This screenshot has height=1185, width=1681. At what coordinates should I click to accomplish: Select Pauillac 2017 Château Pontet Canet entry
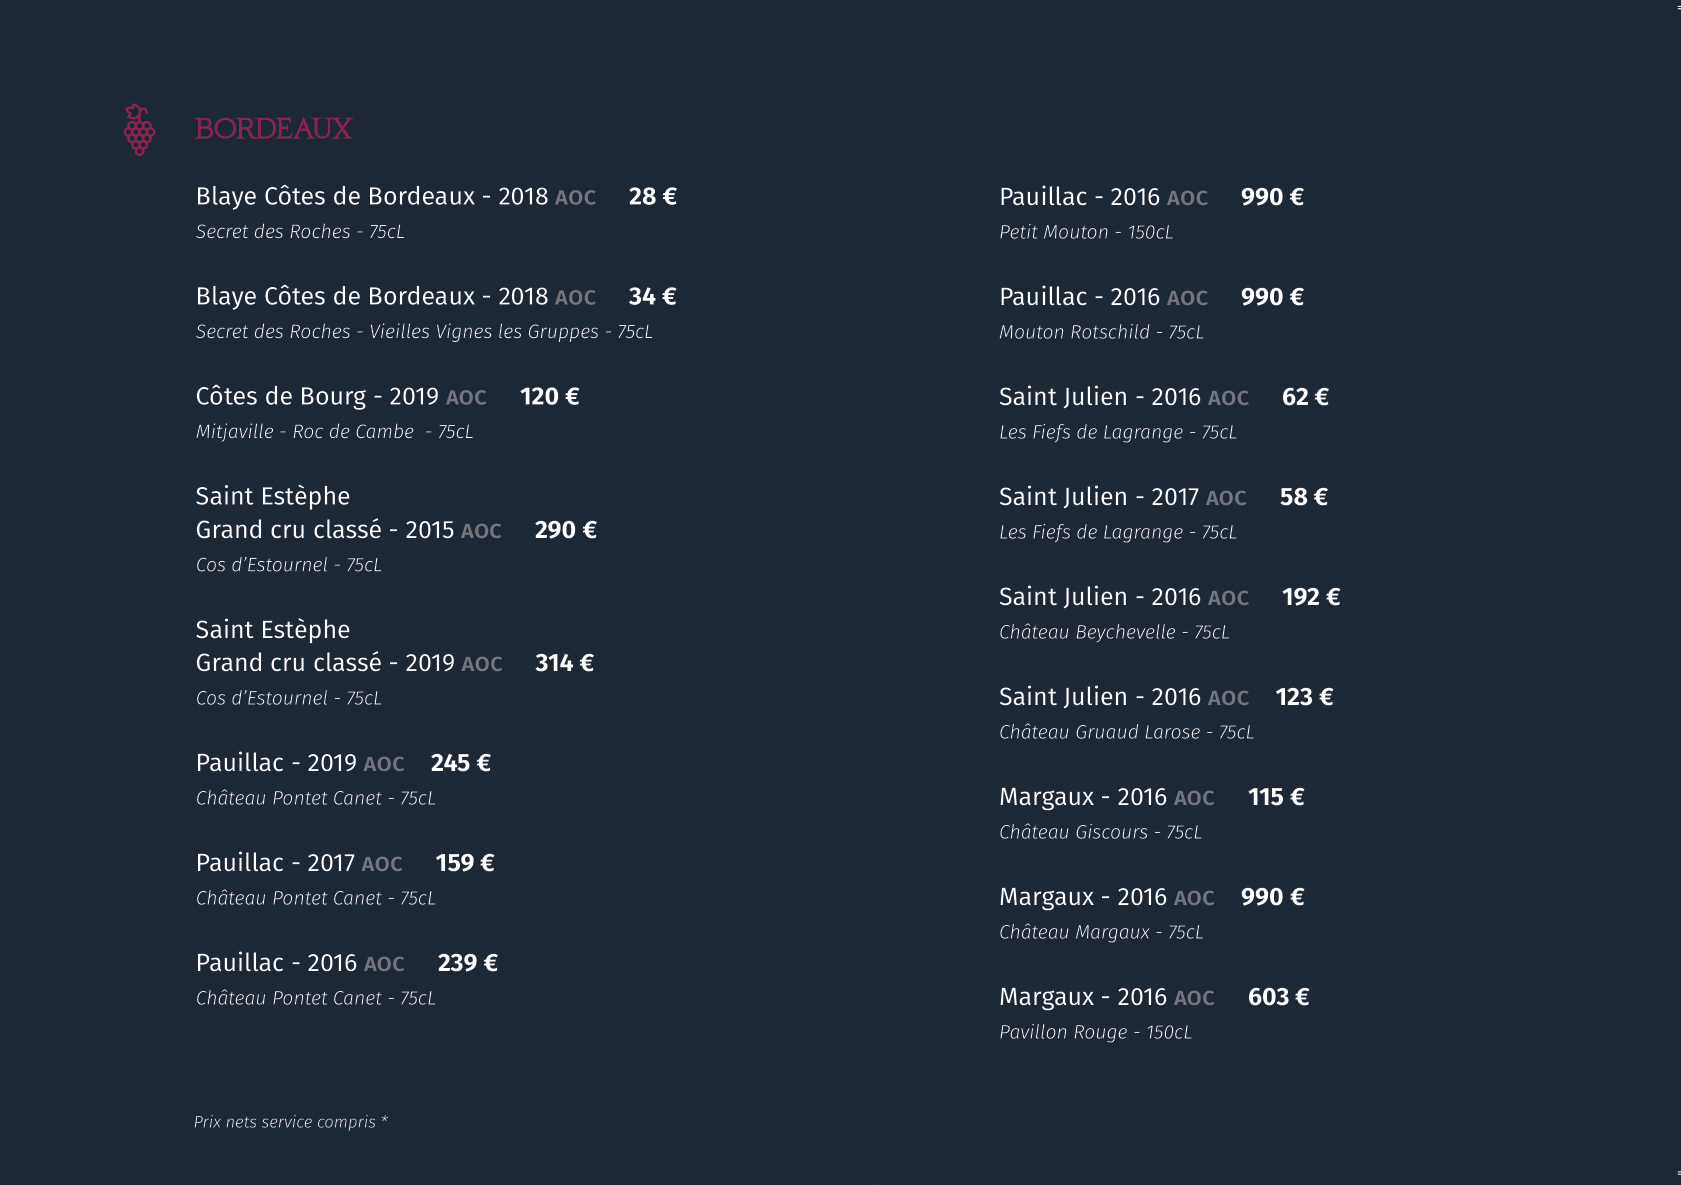(316, 880)
